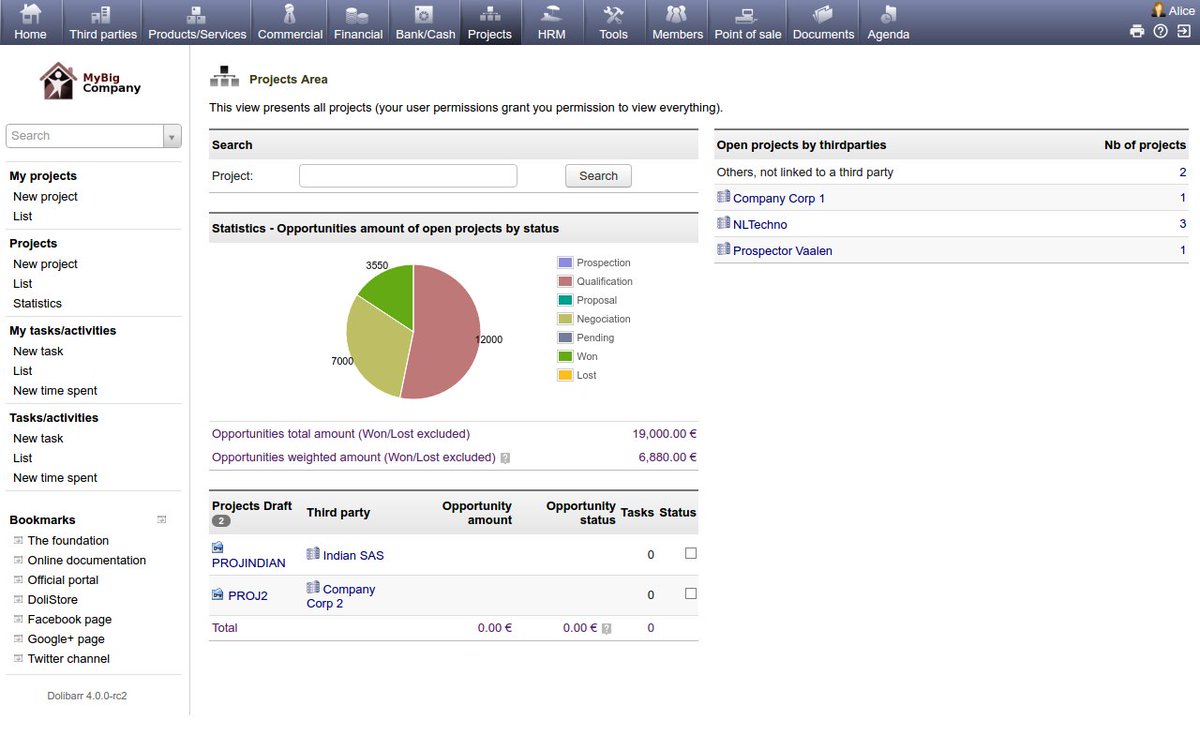Screen dimensions: 1200x750
Task: Click the Search button
Action: (597, 175)
